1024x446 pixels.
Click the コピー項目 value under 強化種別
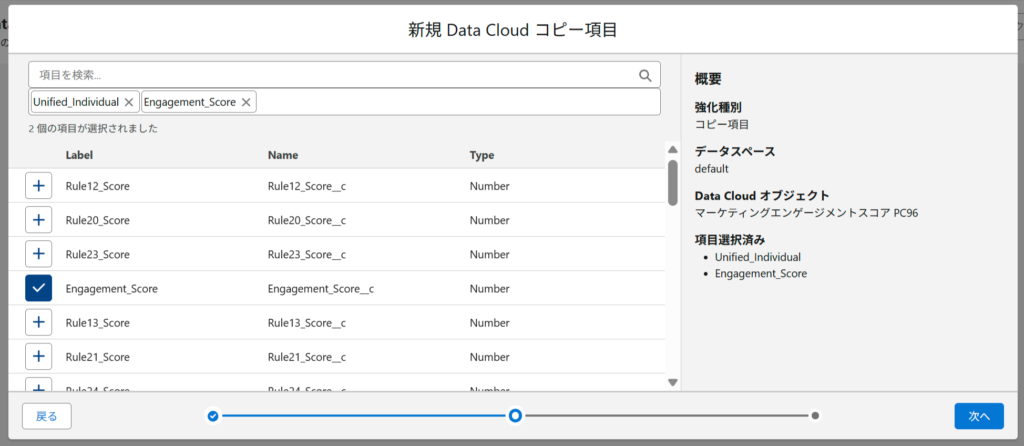(721, 123)
